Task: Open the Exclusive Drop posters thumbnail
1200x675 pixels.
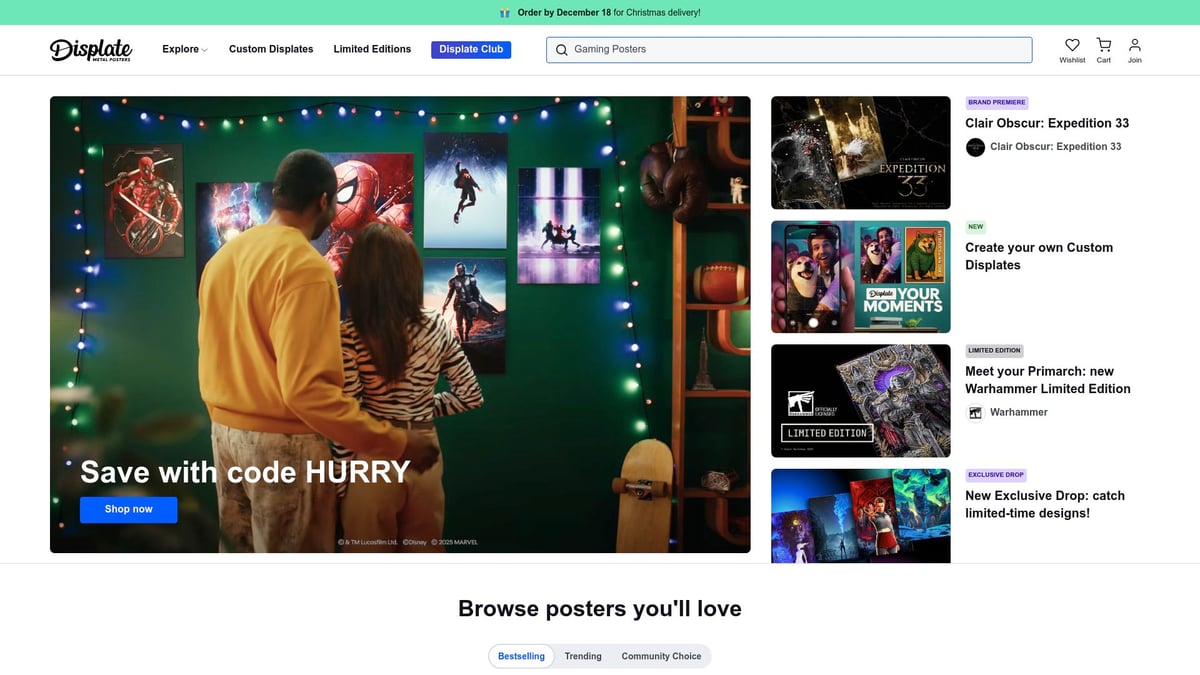Action: click(x=861, y=516)
